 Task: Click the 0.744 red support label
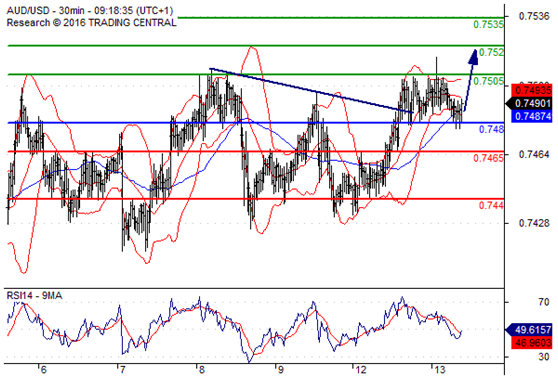pos(491,205)
